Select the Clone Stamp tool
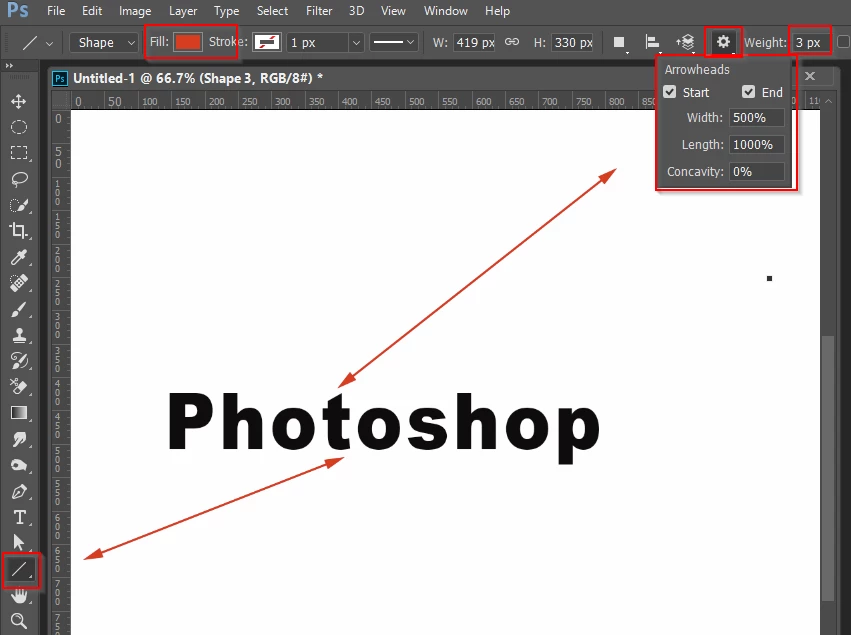 [x=19, y=335]
